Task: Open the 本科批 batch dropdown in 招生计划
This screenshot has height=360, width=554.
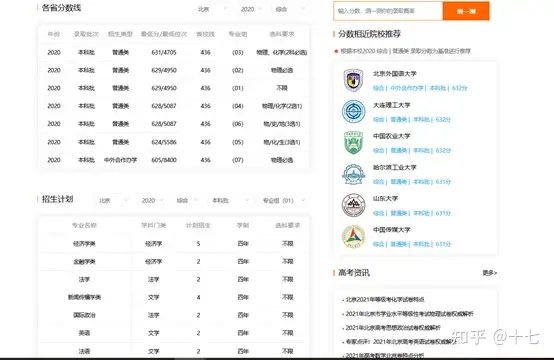Action: coord(230,200)
